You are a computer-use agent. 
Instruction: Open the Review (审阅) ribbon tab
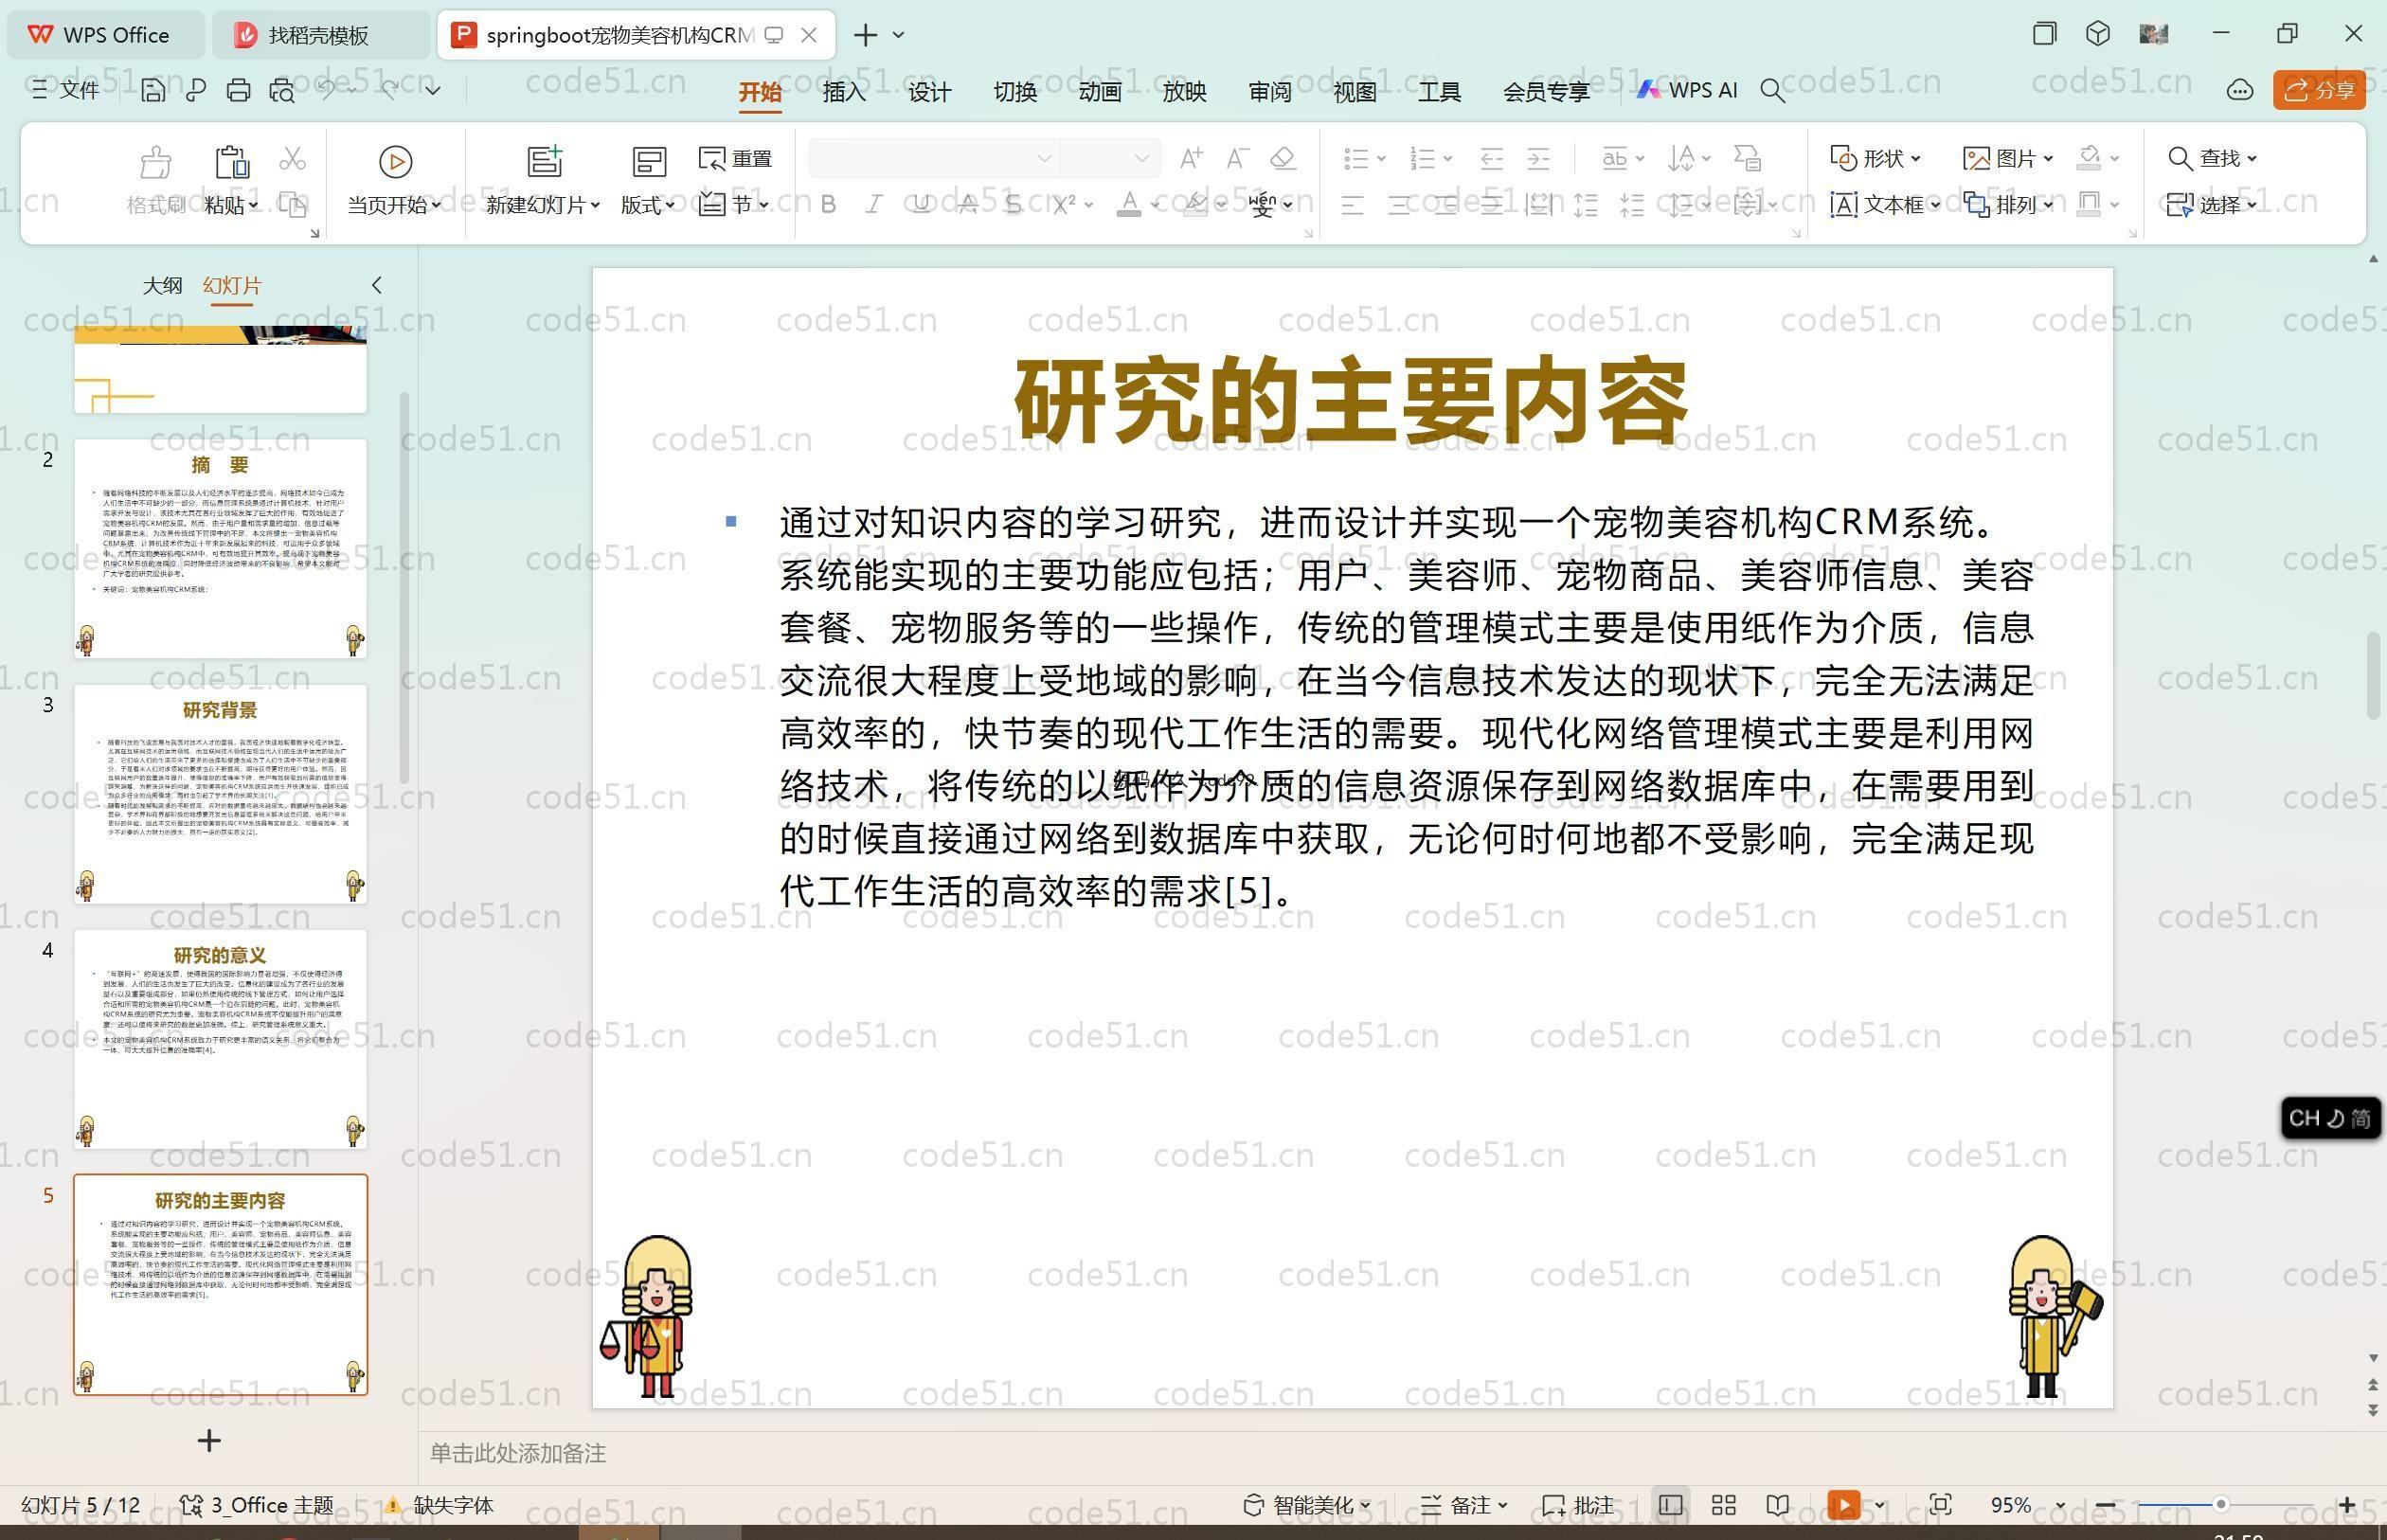(1270, 91)
